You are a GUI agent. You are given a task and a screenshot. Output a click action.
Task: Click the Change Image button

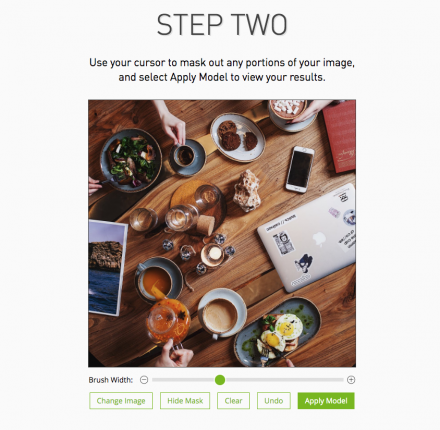tap(121, 401)
